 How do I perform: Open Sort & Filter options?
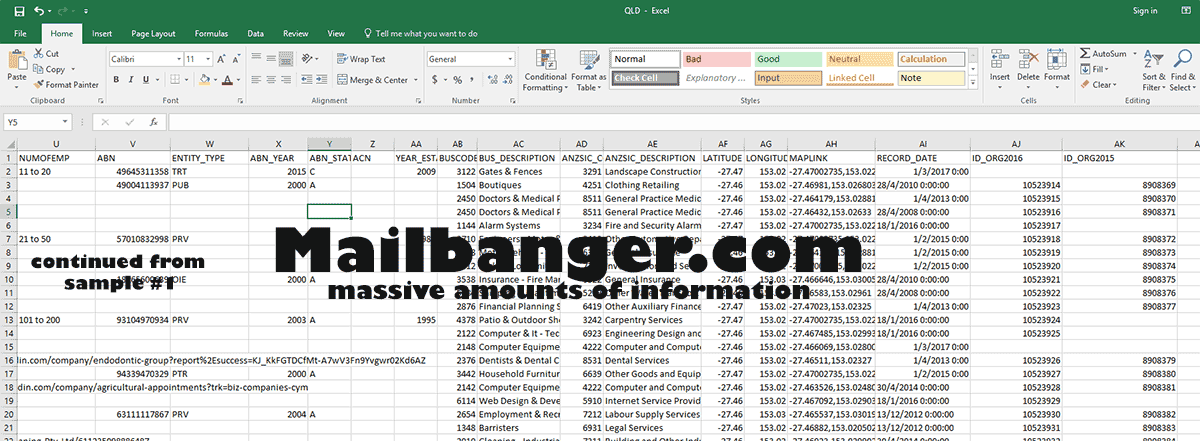click(x=1154, y=70)
